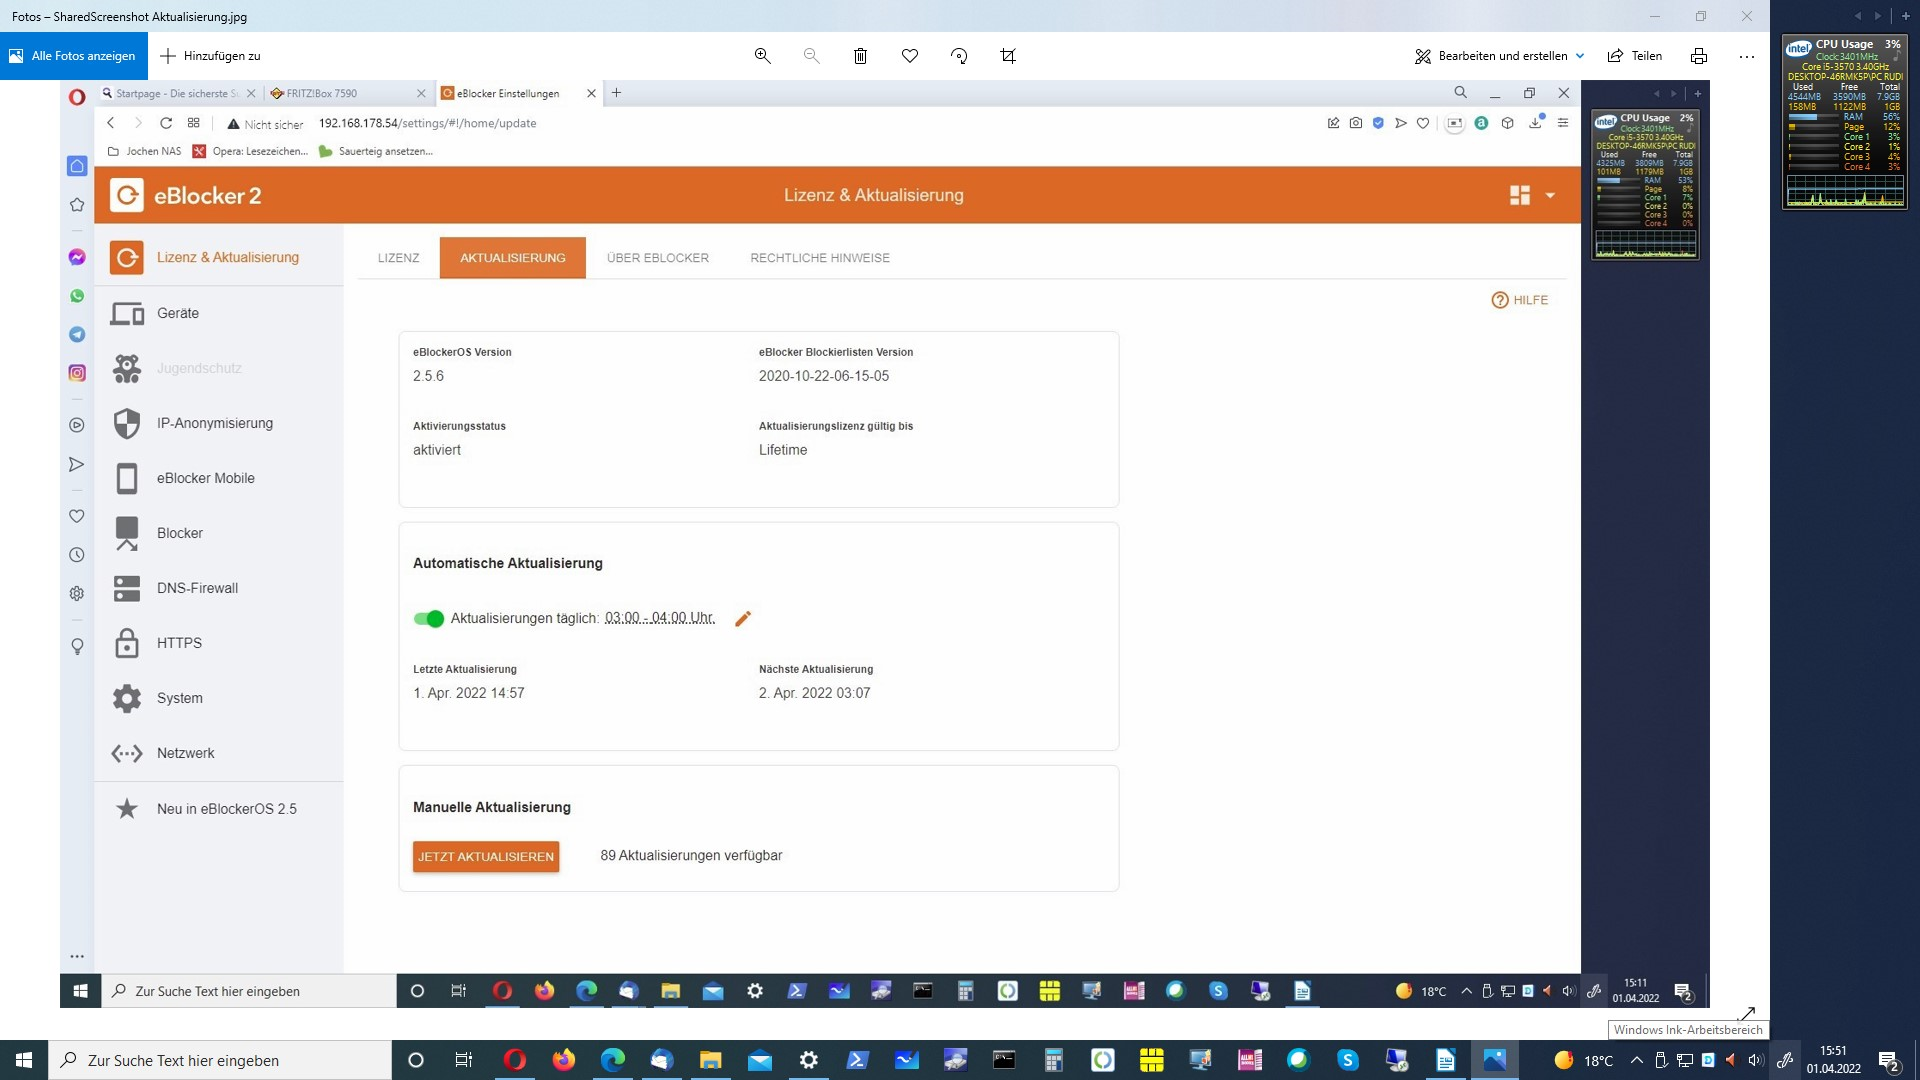Open System gear sidebar entry
Screen dimensions: 1920x1080
219,698
